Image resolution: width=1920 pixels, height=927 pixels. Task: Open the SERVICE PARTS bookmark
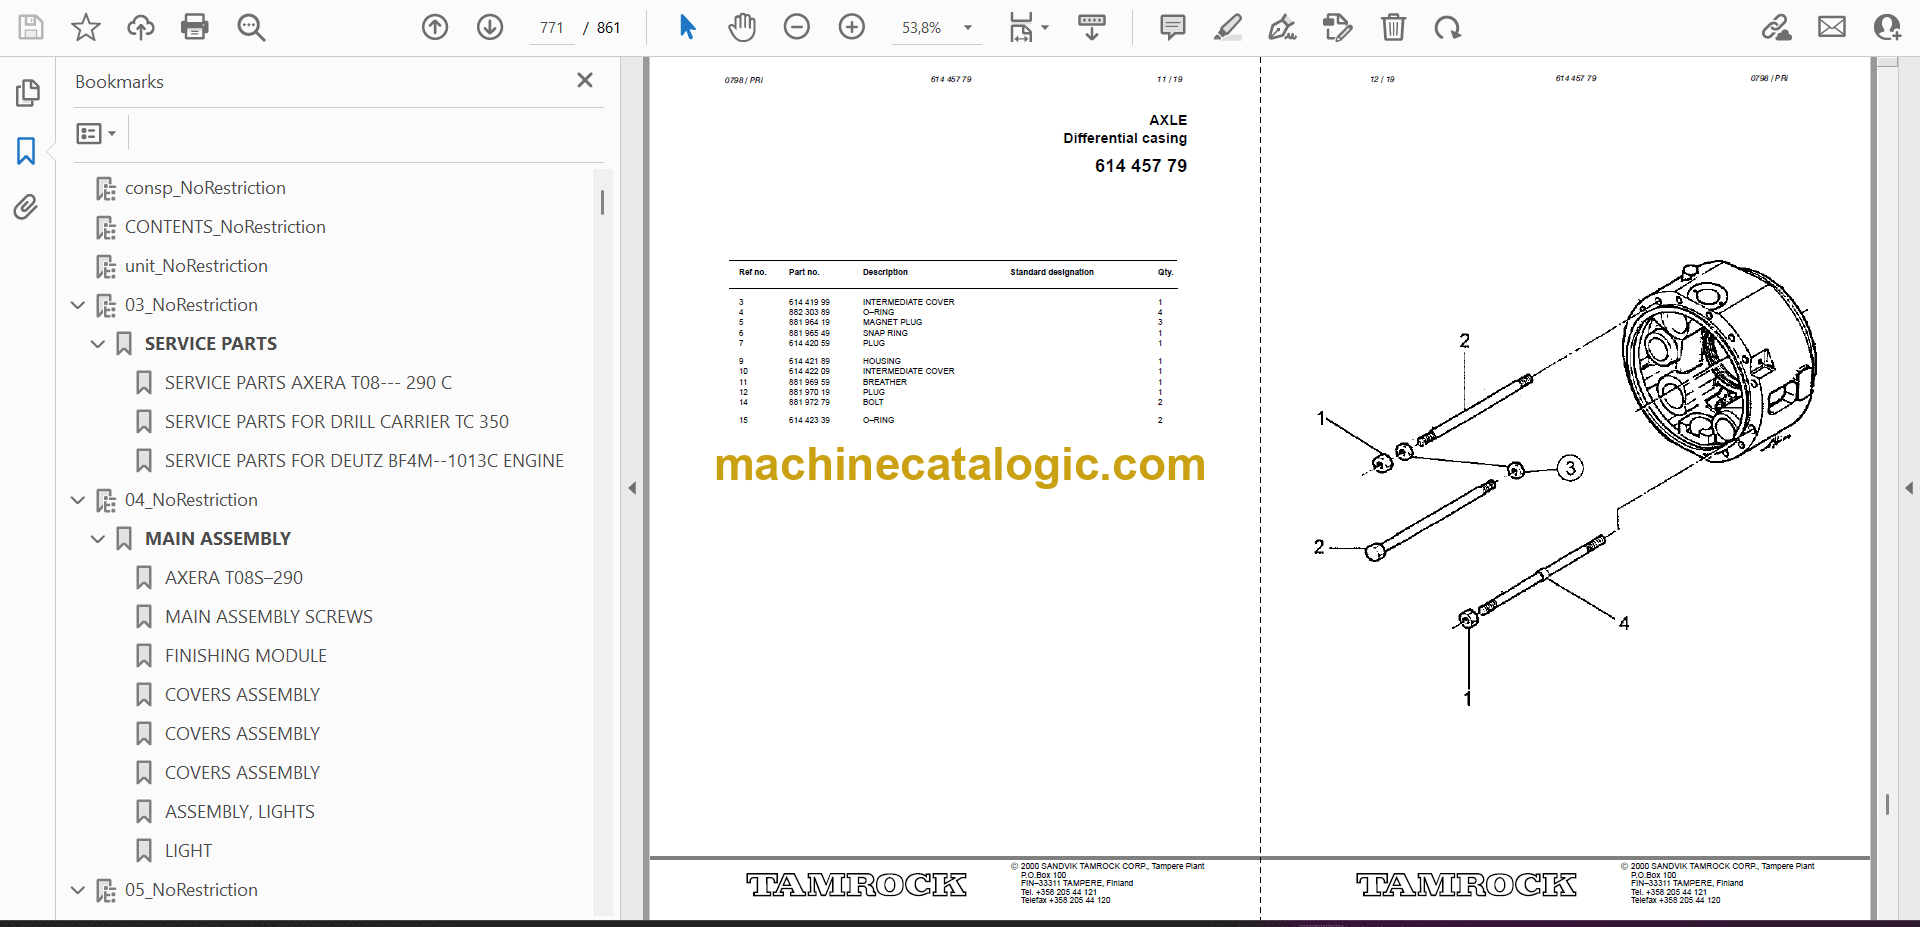coord(211,344)
